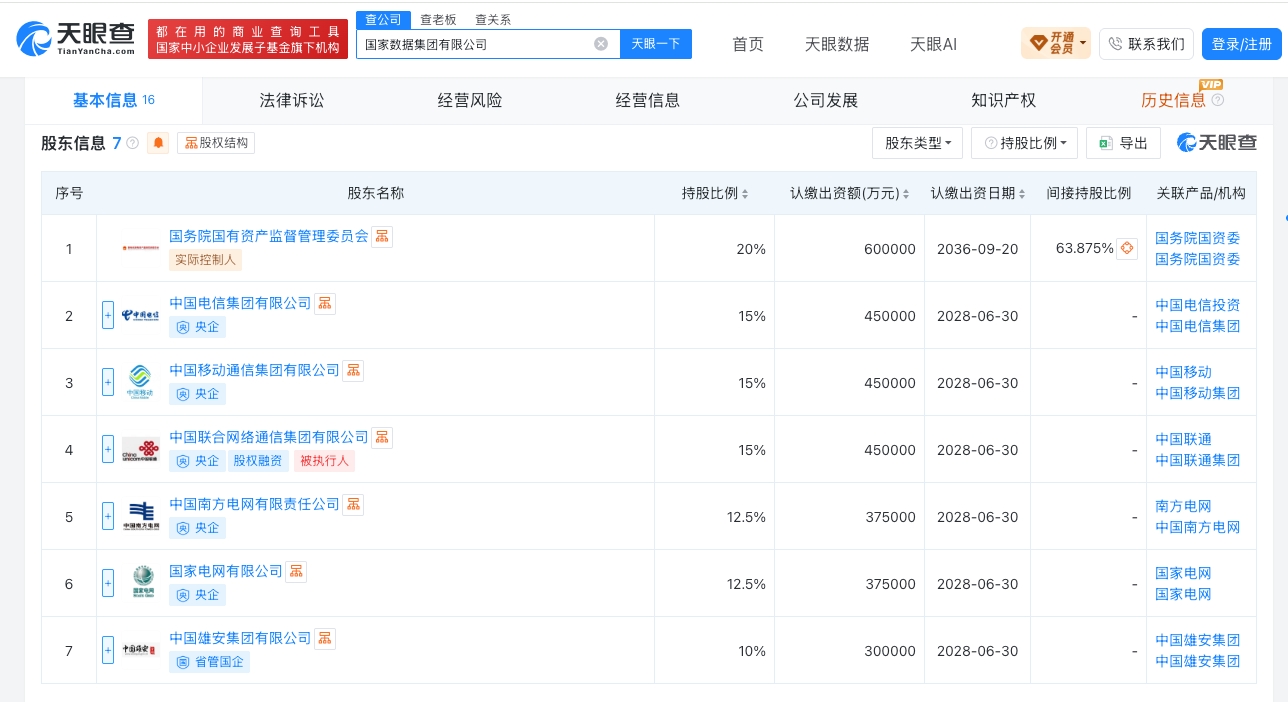Click the 联系我们 contact button
The width and height of the screenshot is (1288, 702).
click(x=1146, y=44)
